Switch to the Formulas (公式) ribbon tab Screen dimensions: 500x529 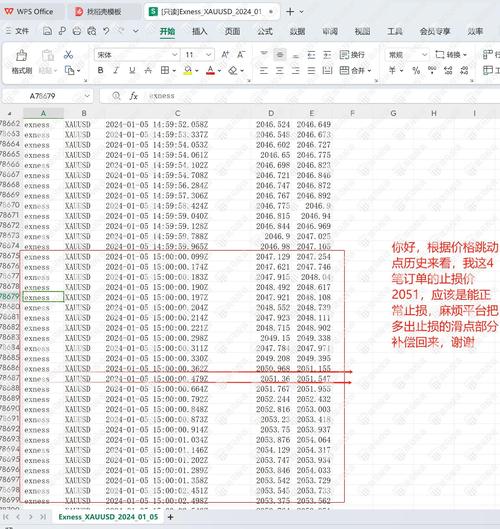point(265,31)
